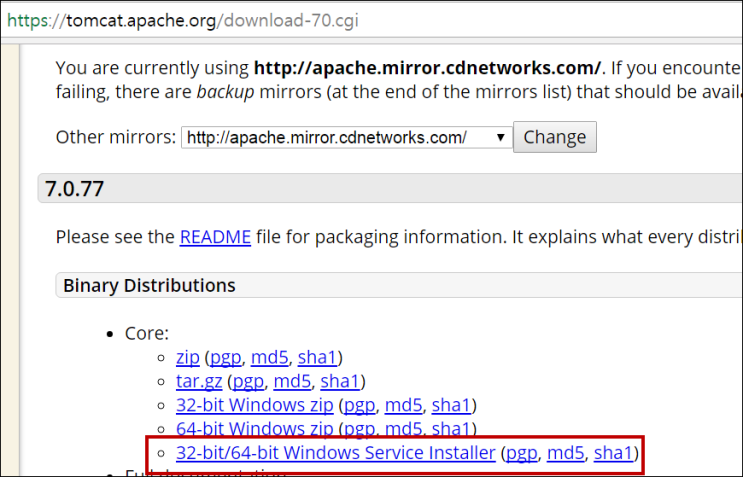Open pgp for Windows Service Installer
Screen dimensions: 743x477
click(x=522, y=453)
